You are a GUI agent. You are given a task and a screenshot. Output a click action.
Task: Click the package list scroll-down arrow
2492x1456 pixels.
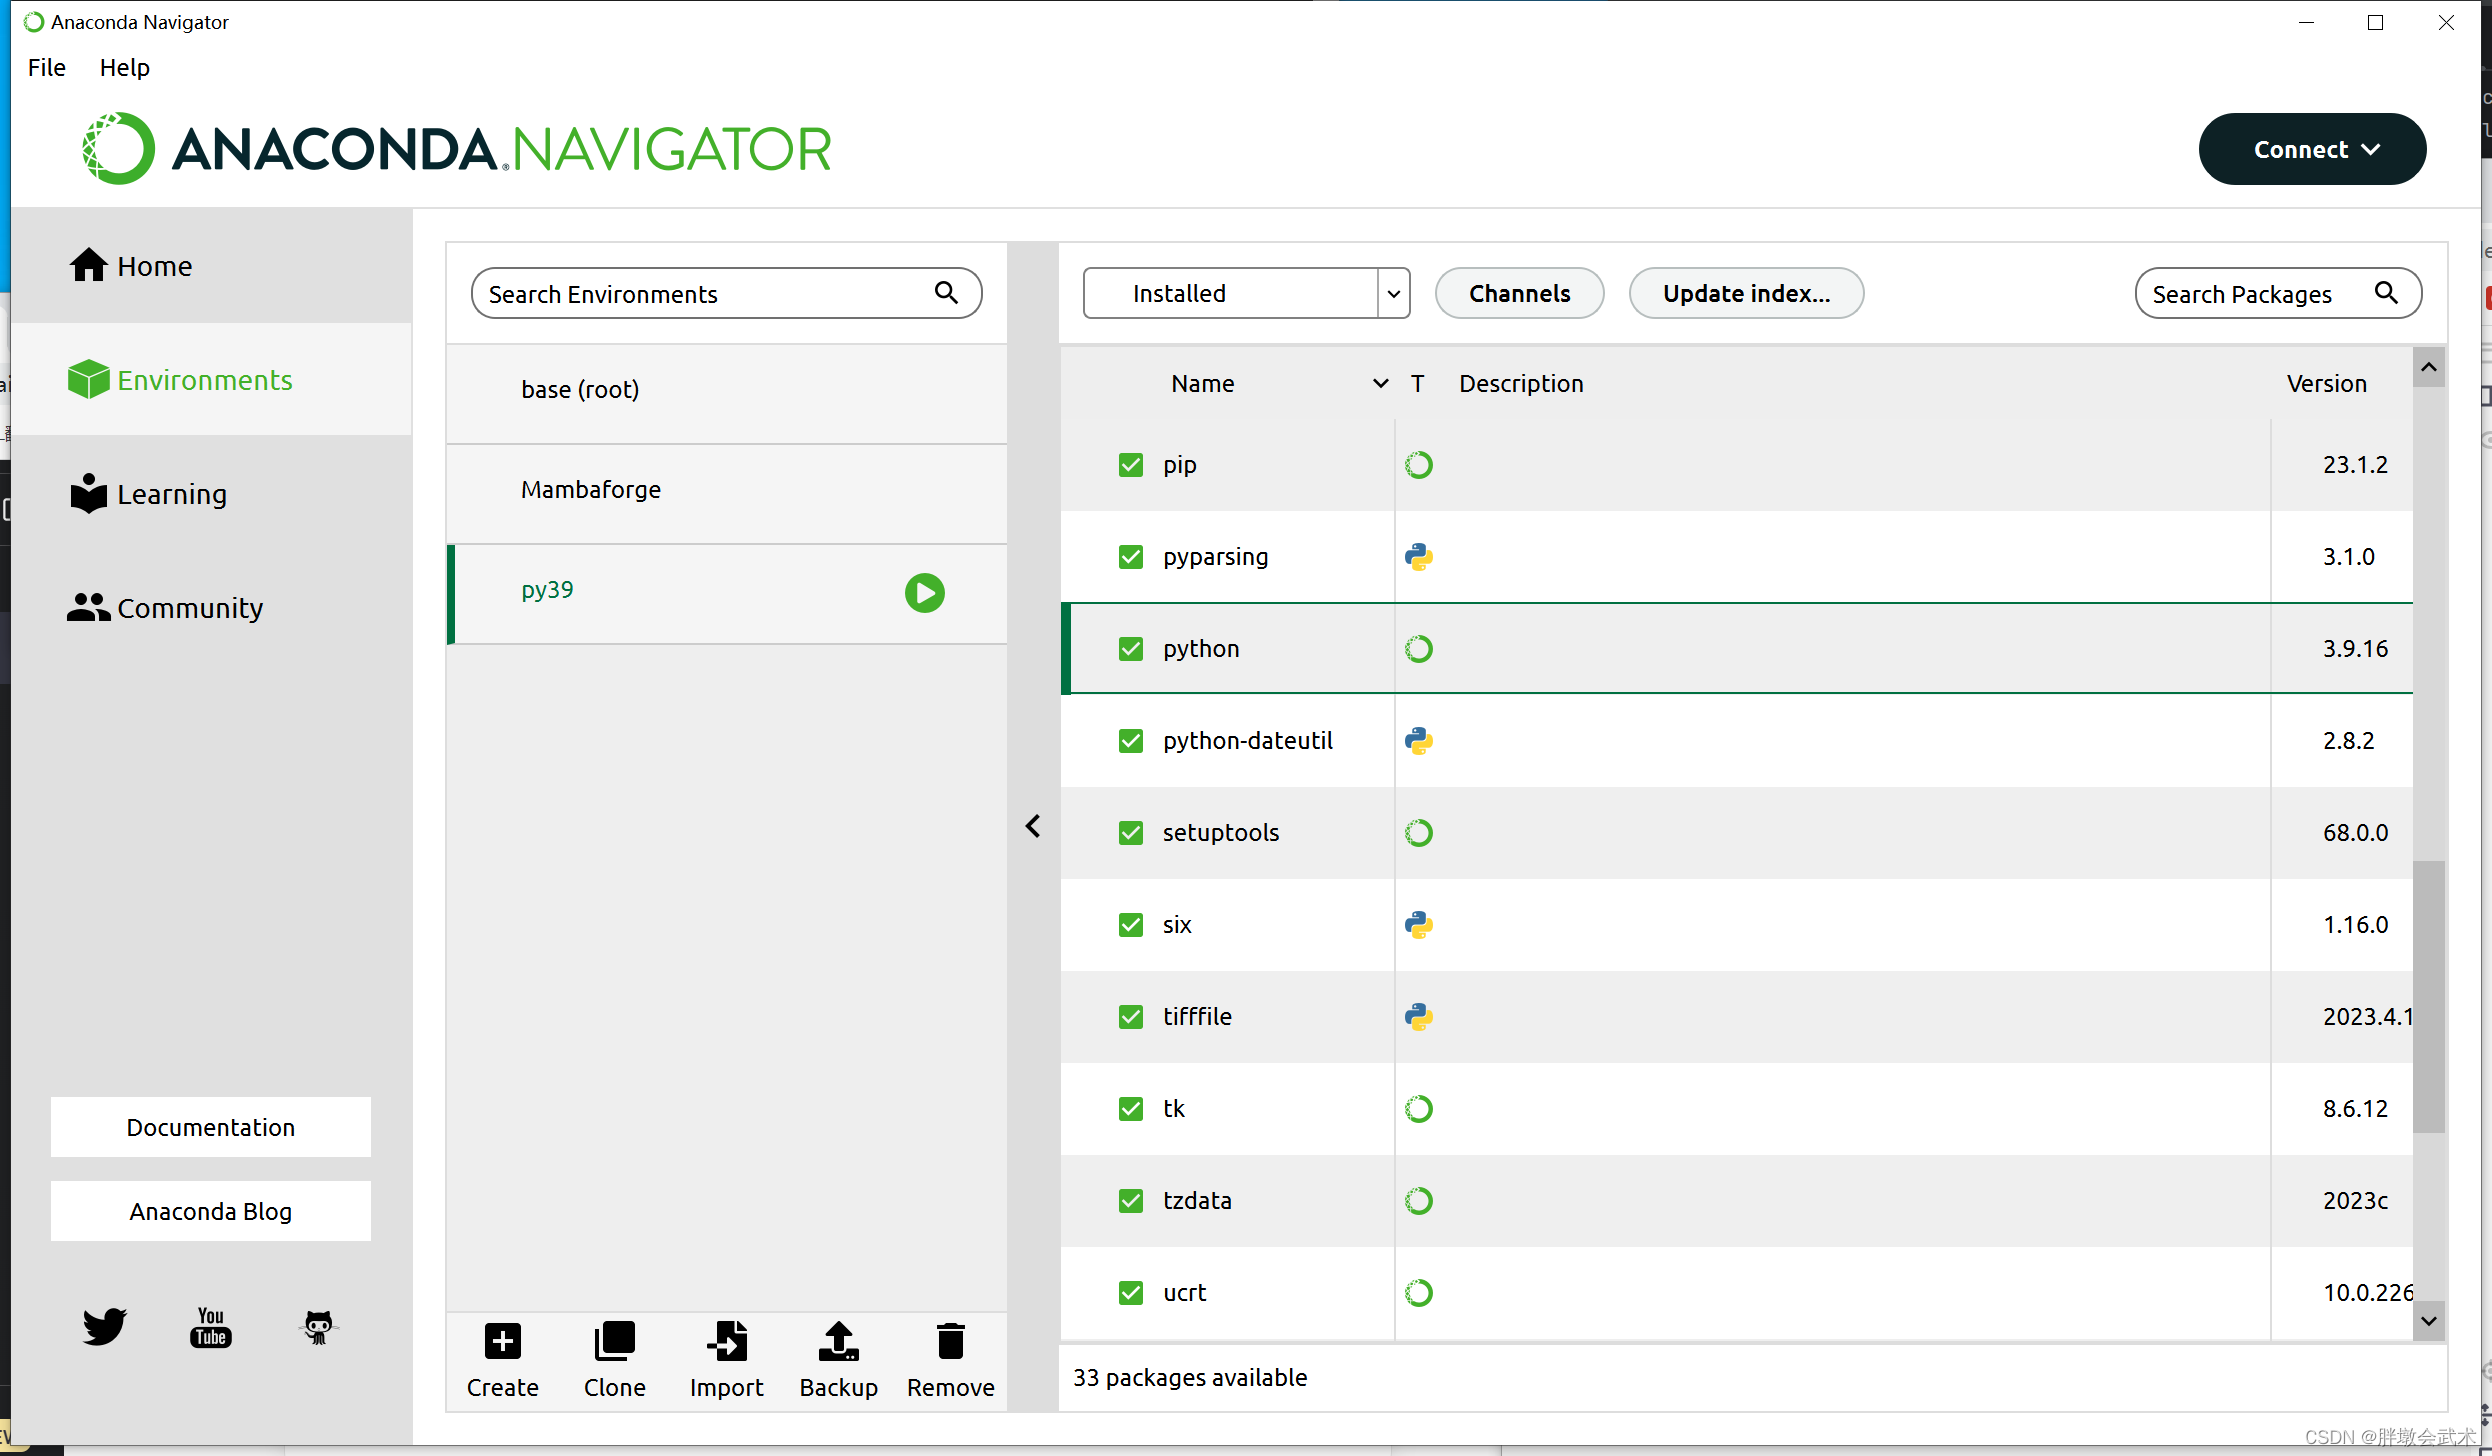[x=2428, y=1321]
